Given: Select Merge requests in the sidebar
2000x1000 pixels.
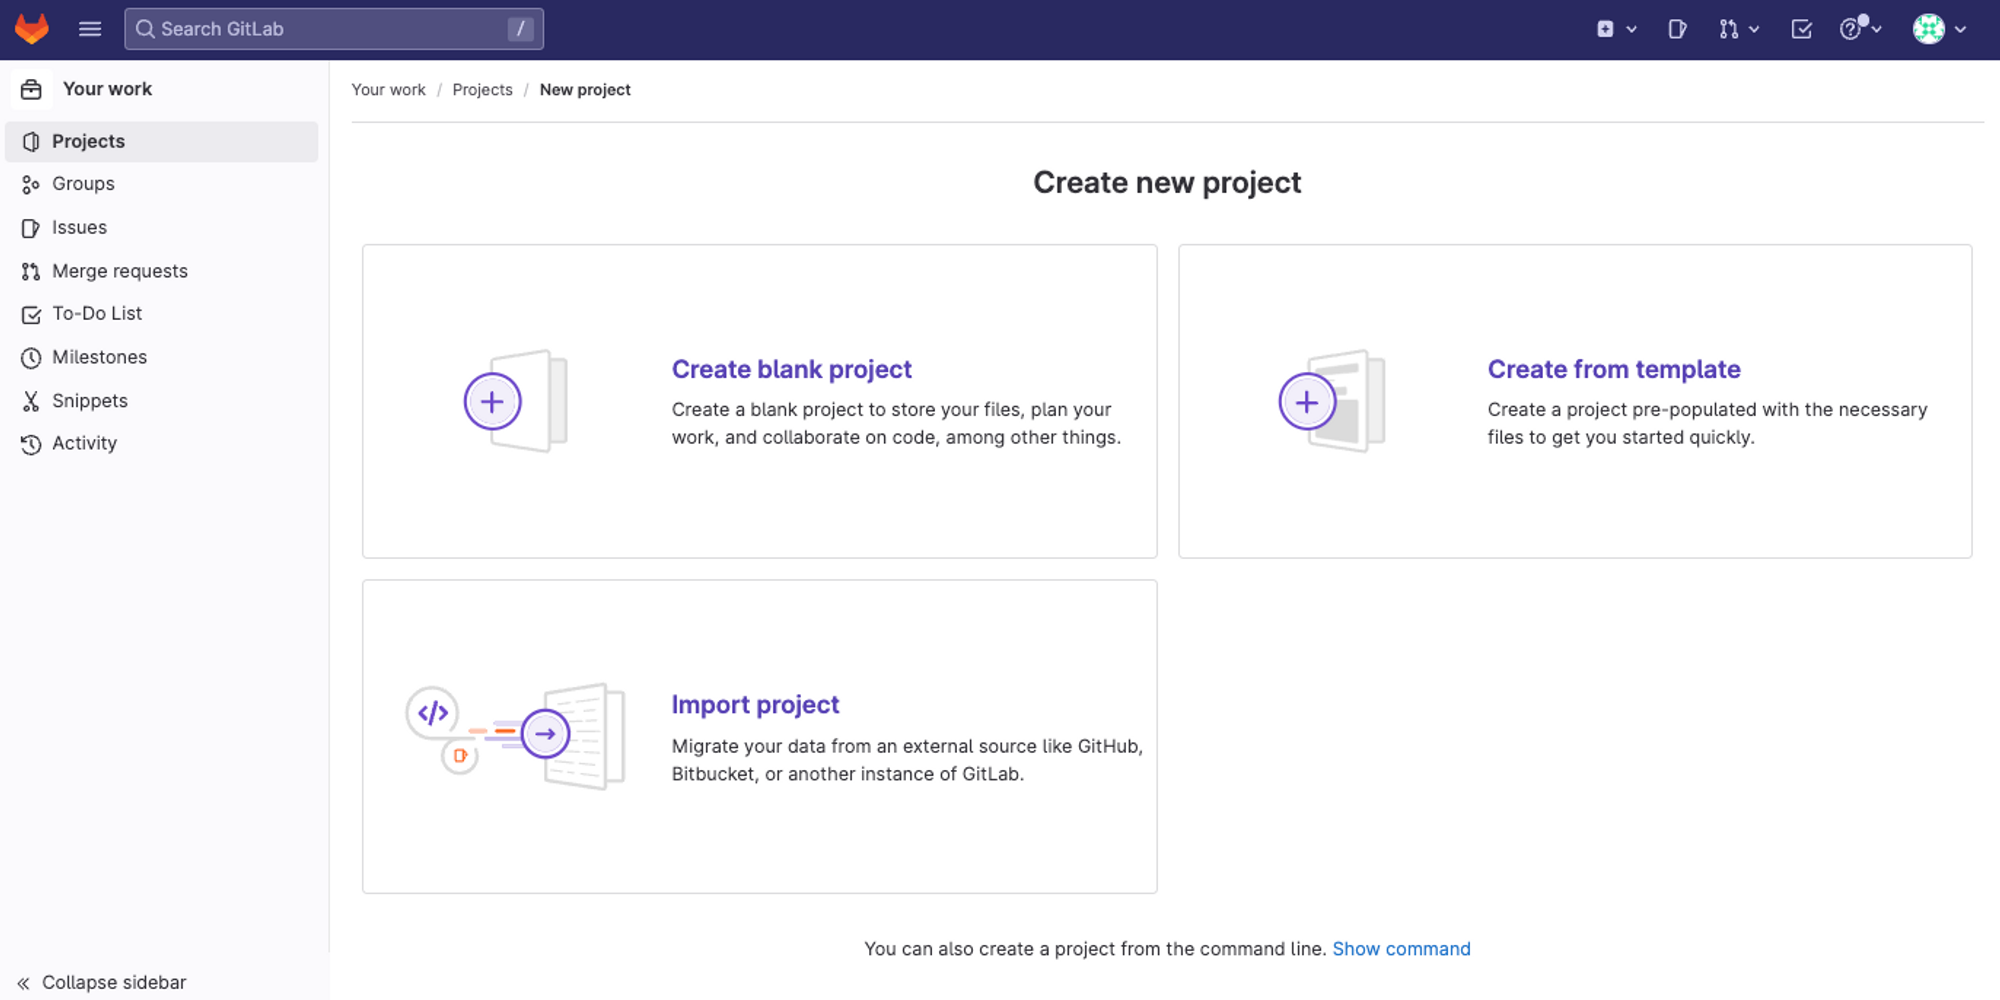Looking at the screenshot, I should (x=162, y=271).
